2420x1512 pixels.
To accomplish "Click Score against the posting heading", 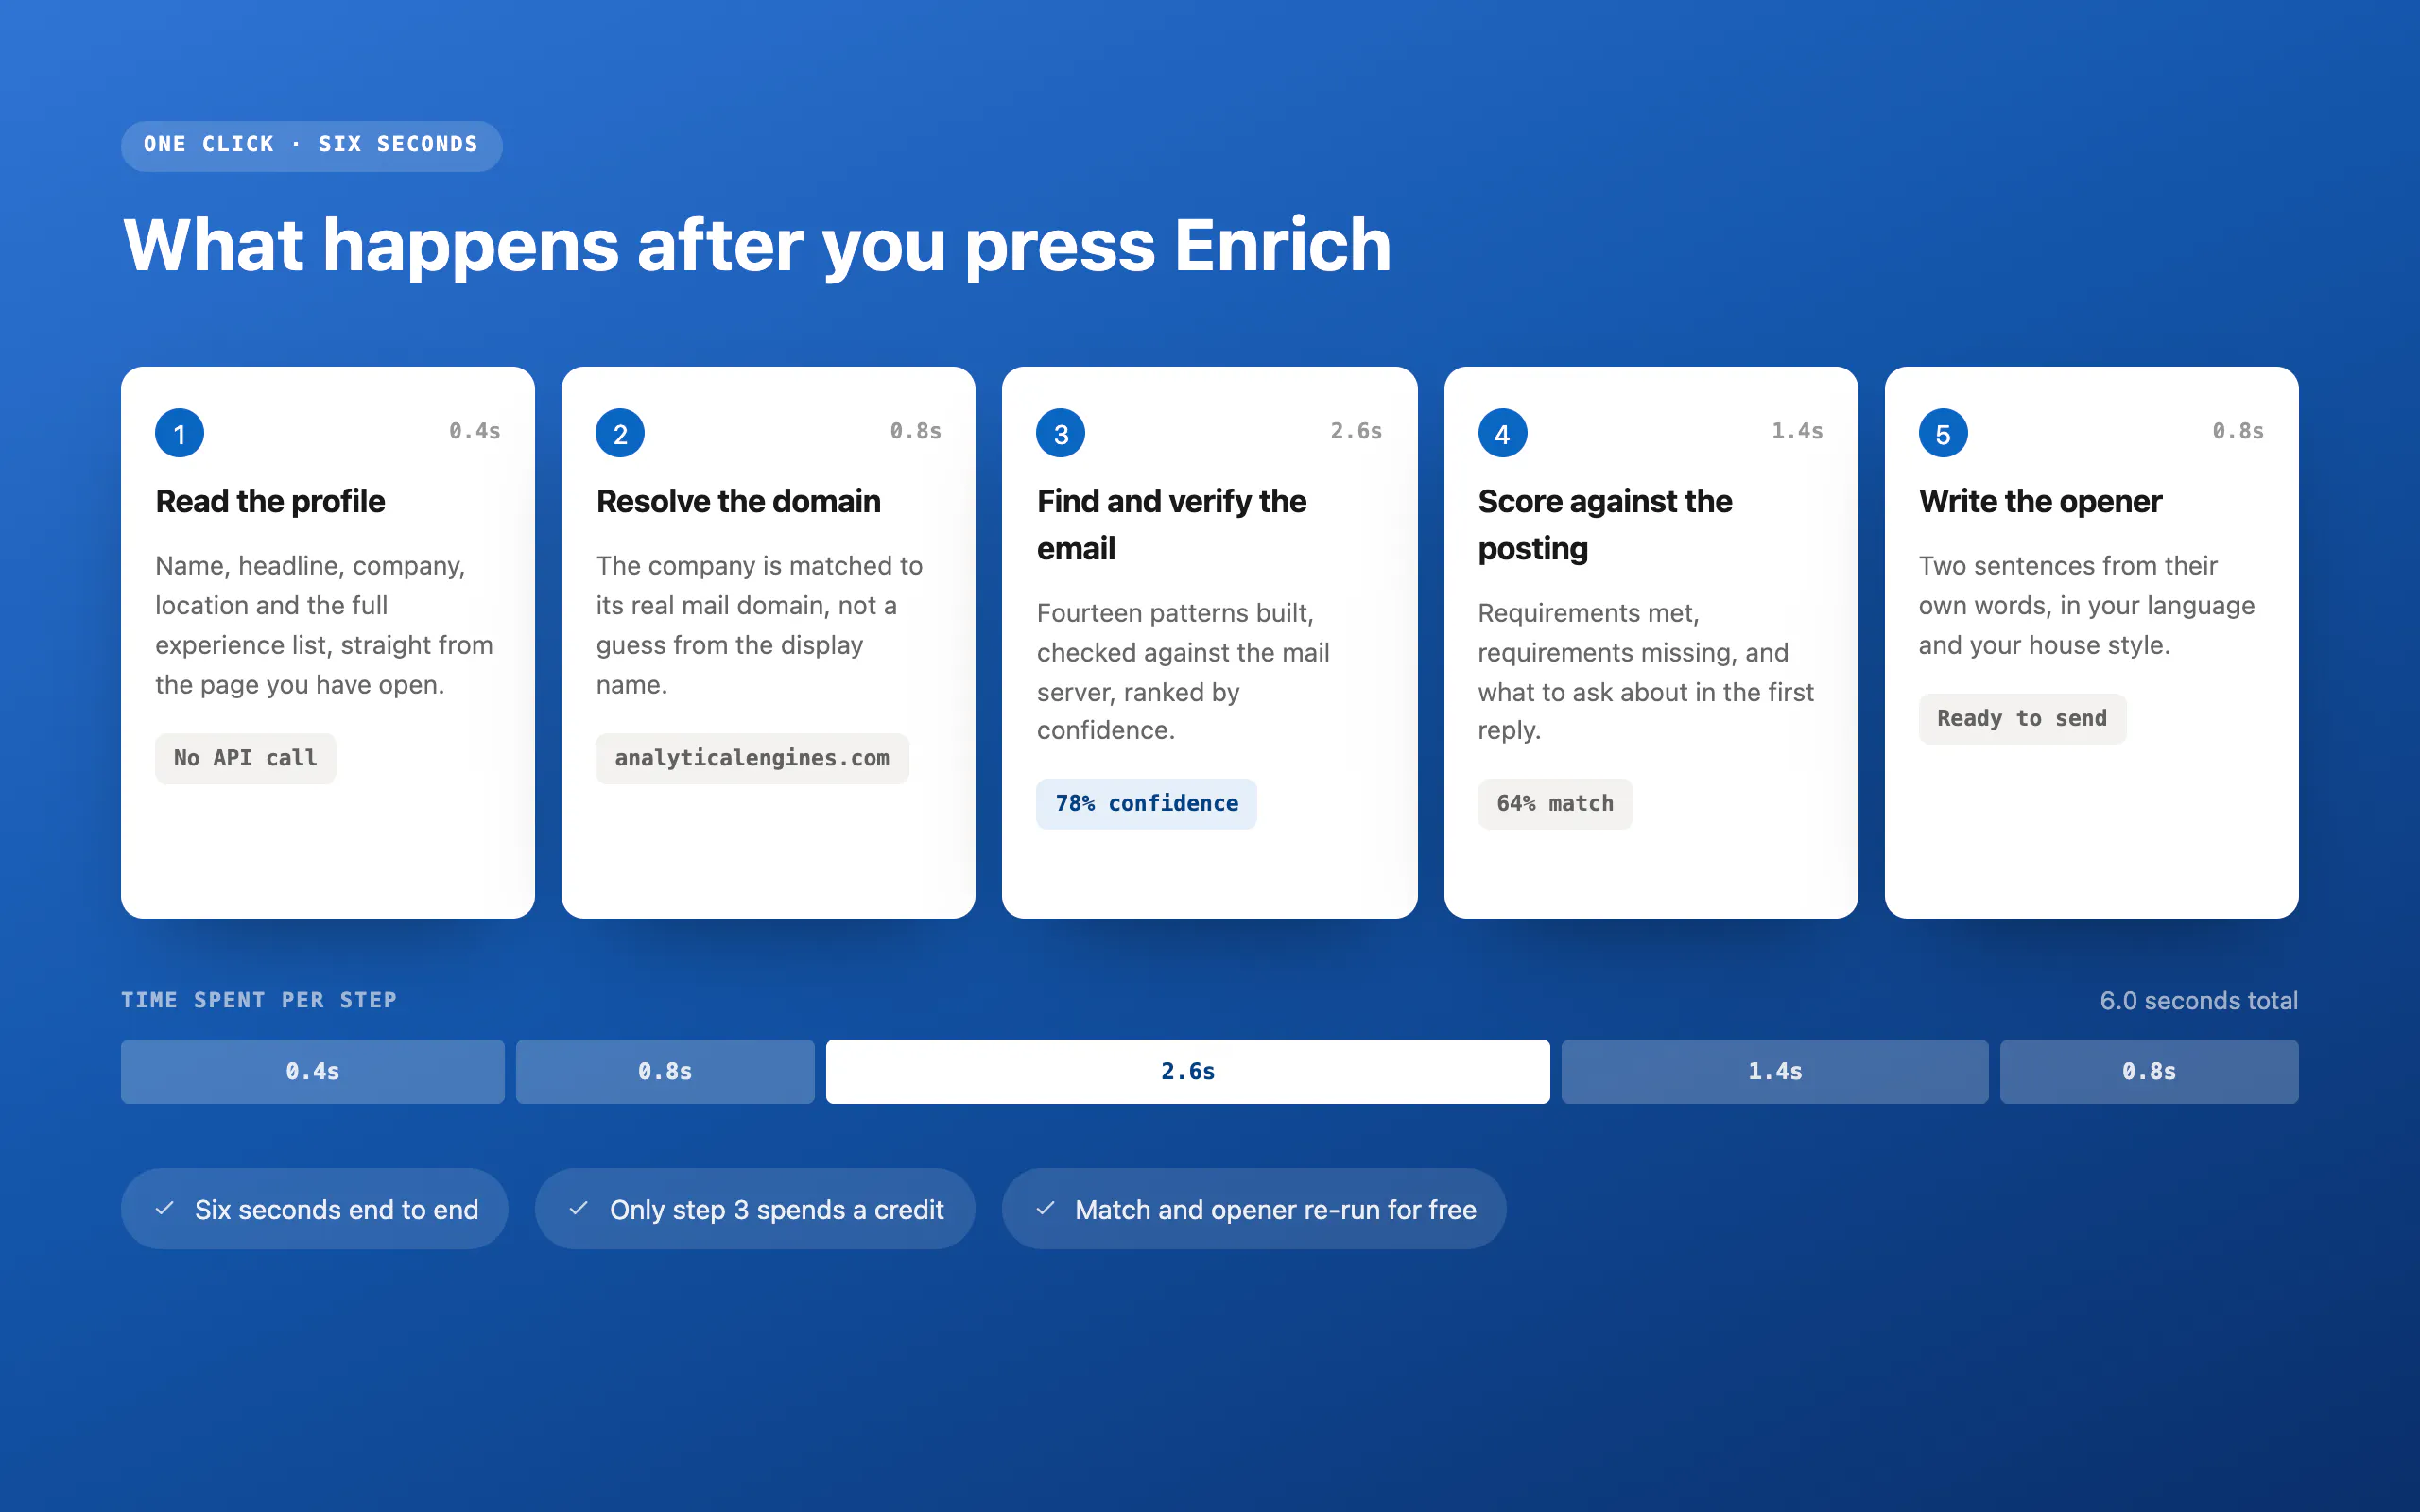I will (x=1604, y=525).
